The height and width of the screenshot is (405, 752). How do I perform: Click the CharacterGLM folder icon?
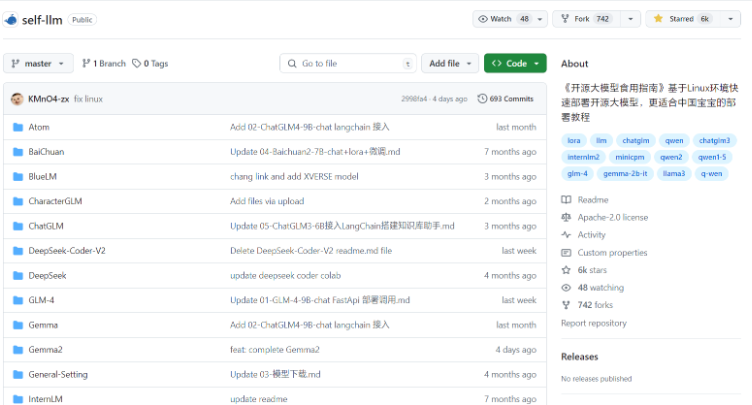(x=18, y=201)
